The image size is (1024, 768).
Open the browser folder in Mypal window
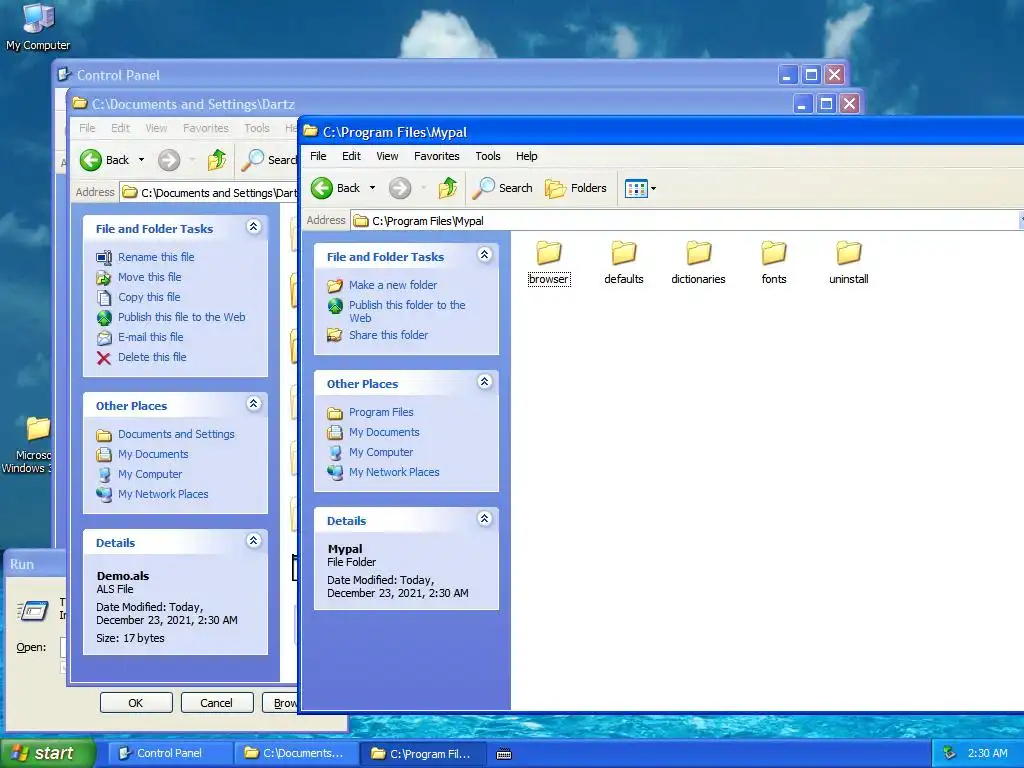pos(549,262)
